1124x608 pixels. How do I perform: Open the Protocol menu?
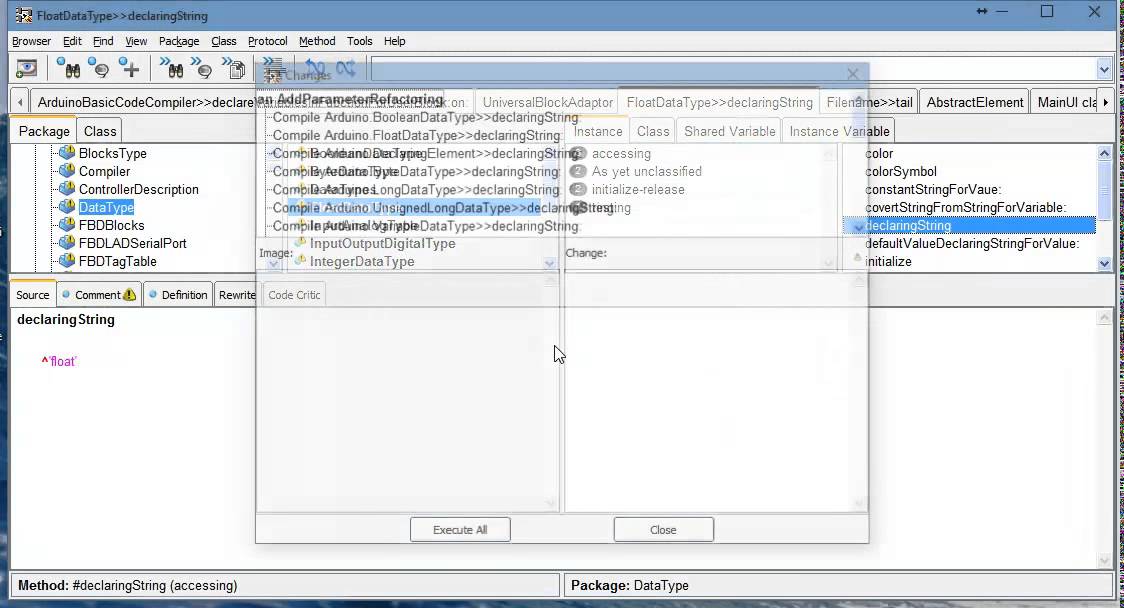pos(267,41)
